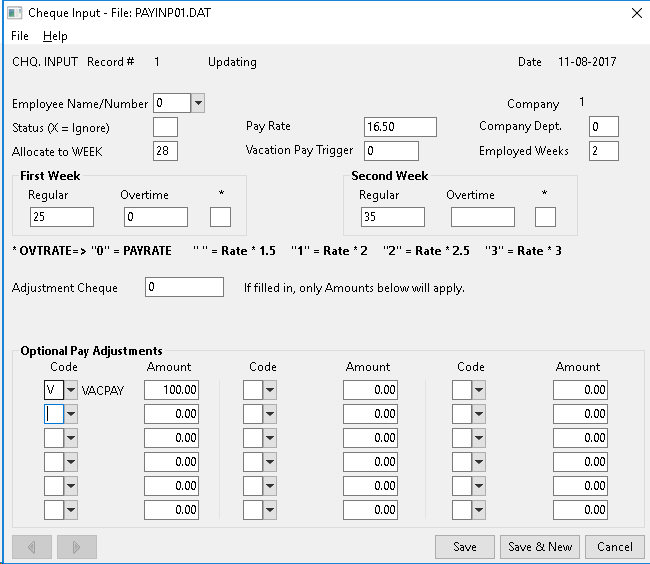Open the File menu
The height and width of the screenshot is (564, 650).
click(19, 36)
